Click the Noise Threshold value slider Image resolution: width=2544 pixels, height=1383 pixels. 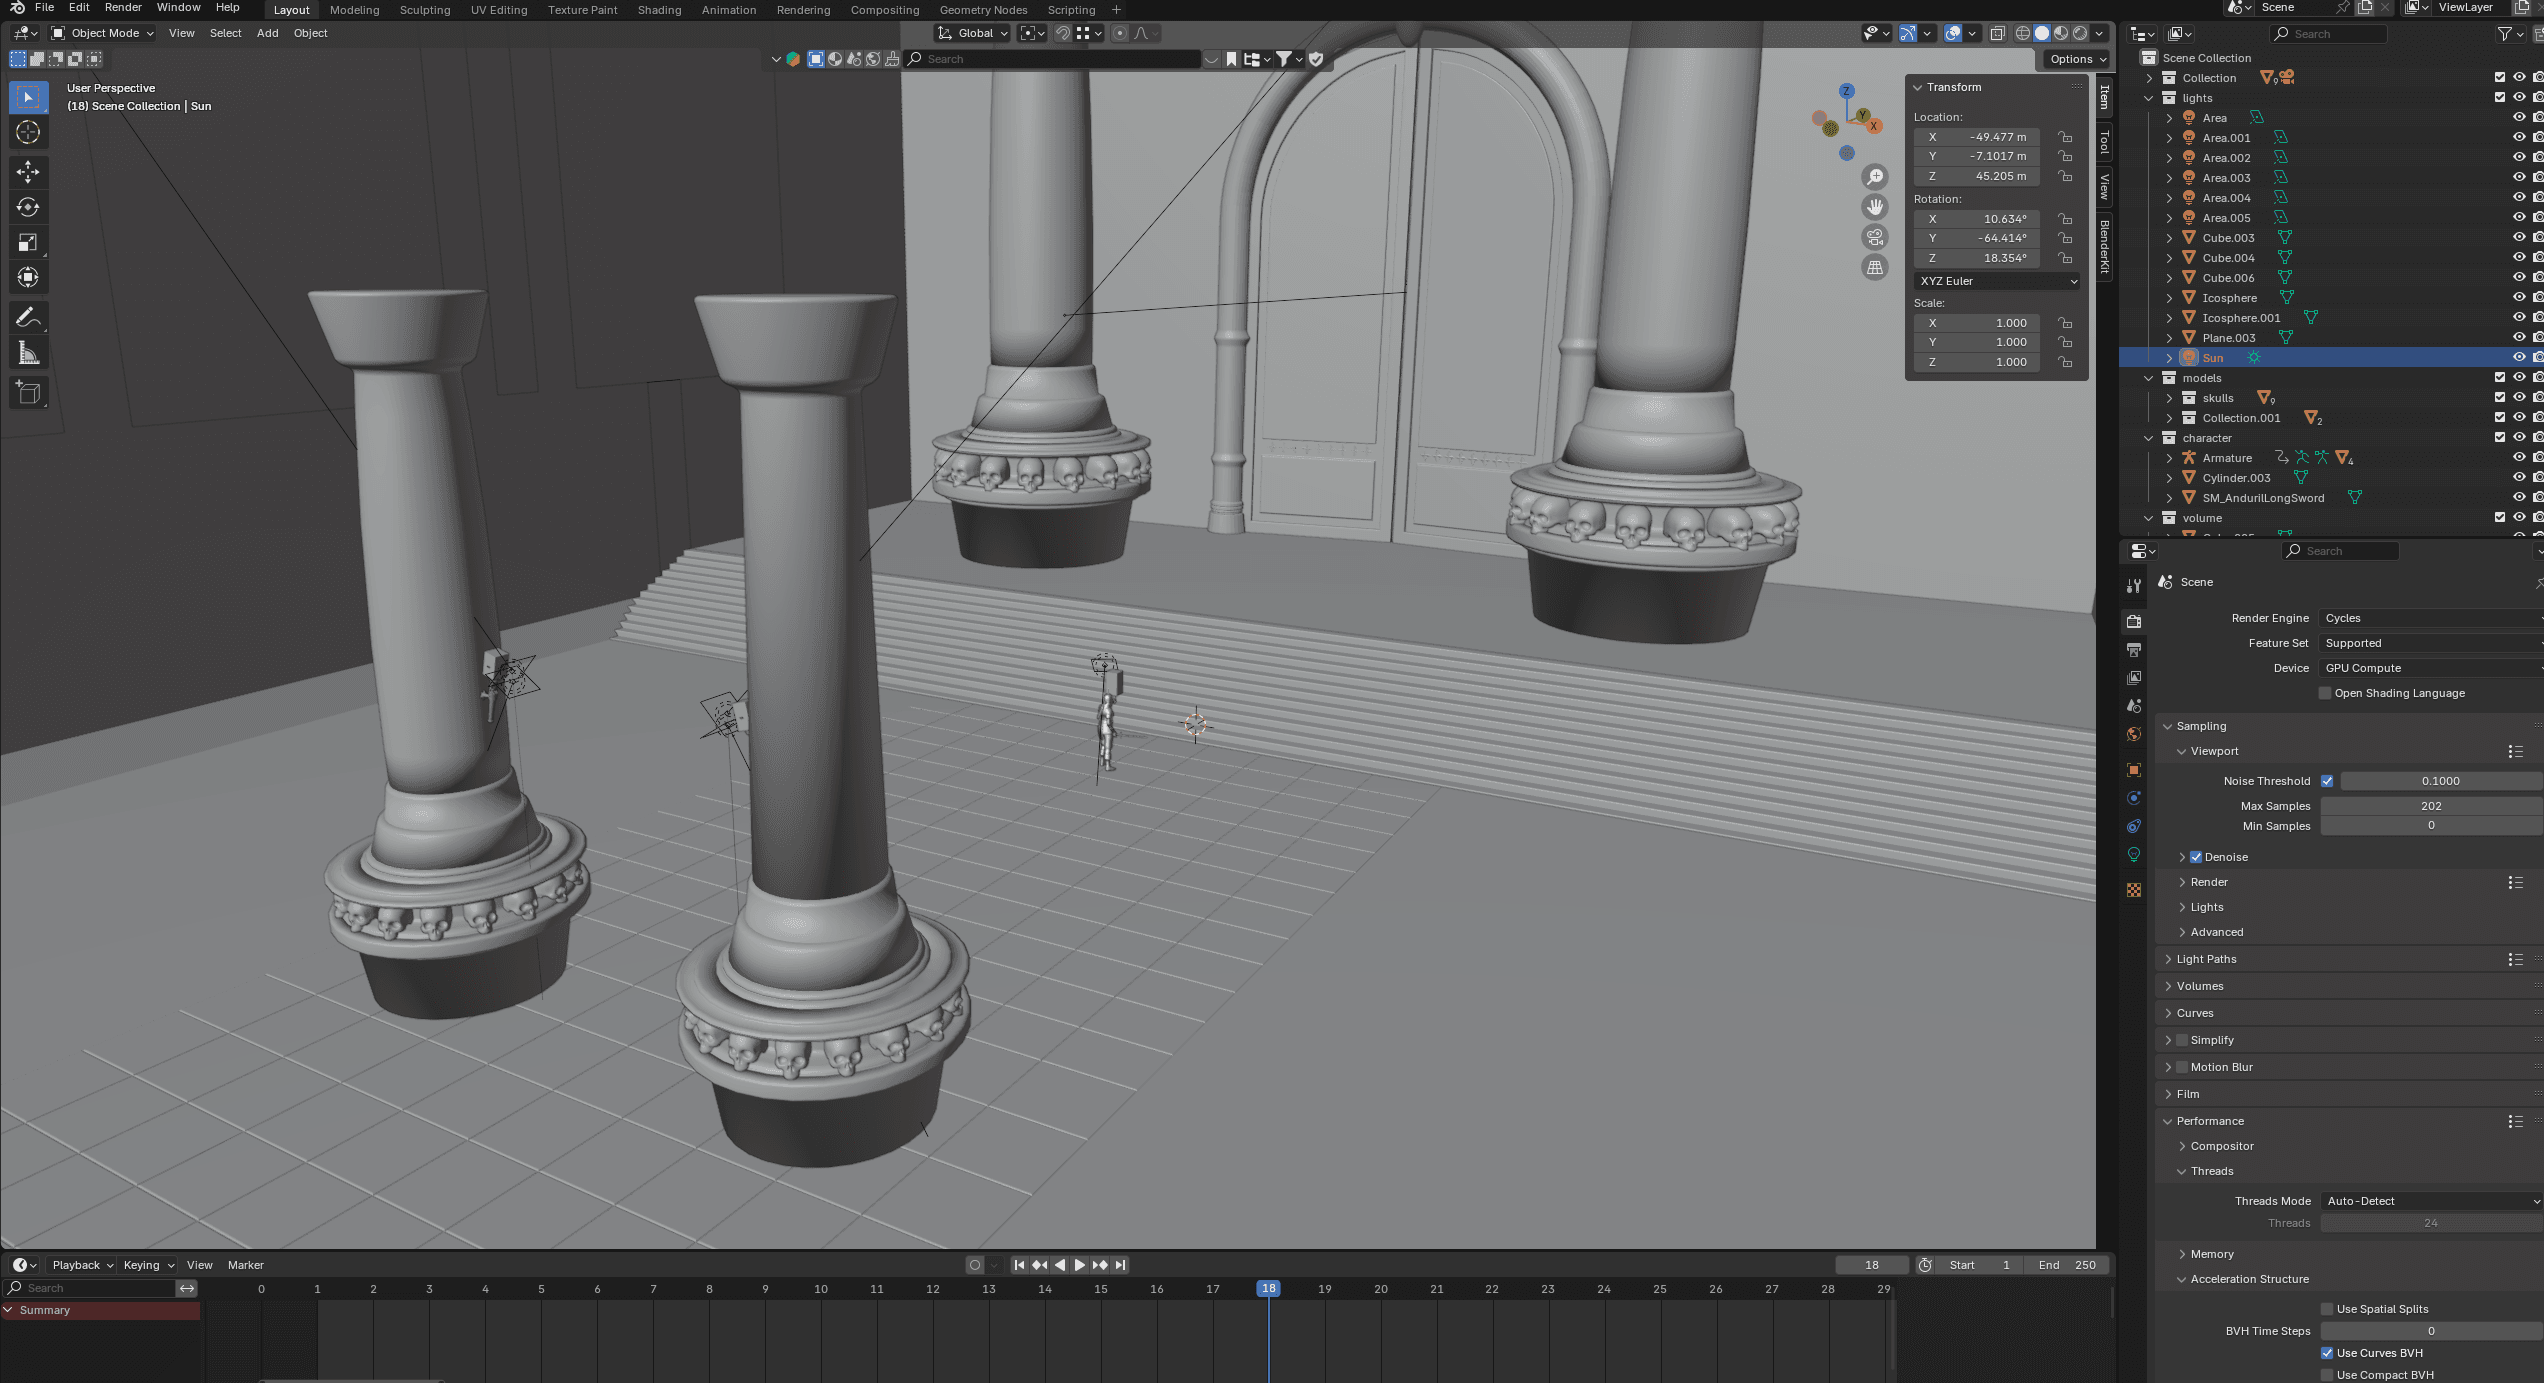[2440, 781]
